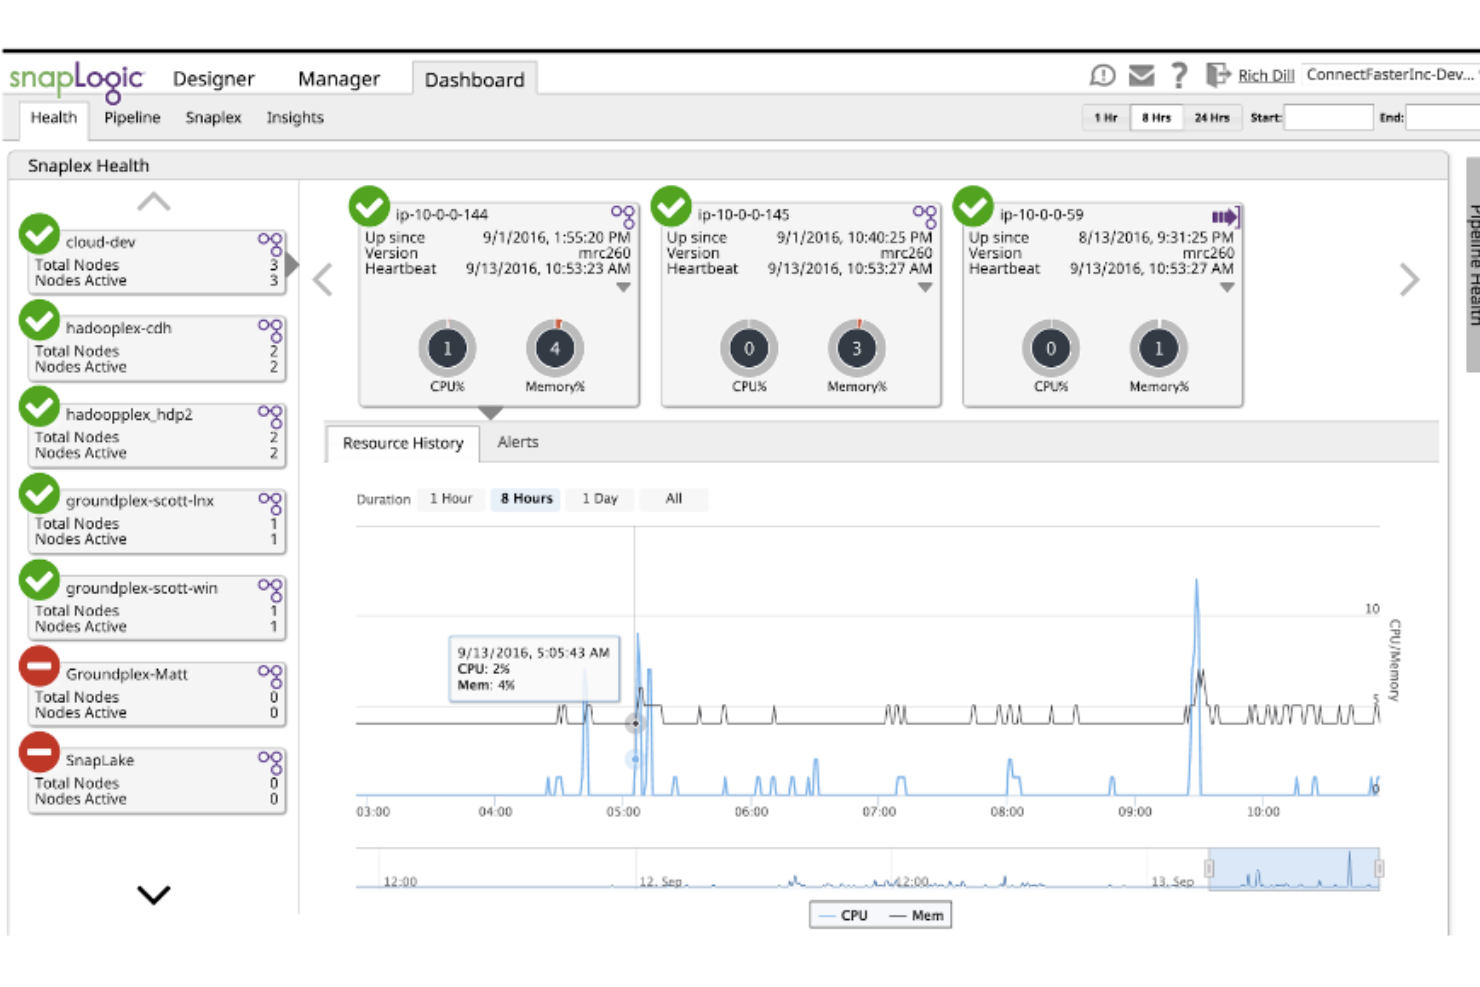Collapse the Snaplex list with the up chevron
This screenshot has height=987, width=1480.
(x=154, y=201)
